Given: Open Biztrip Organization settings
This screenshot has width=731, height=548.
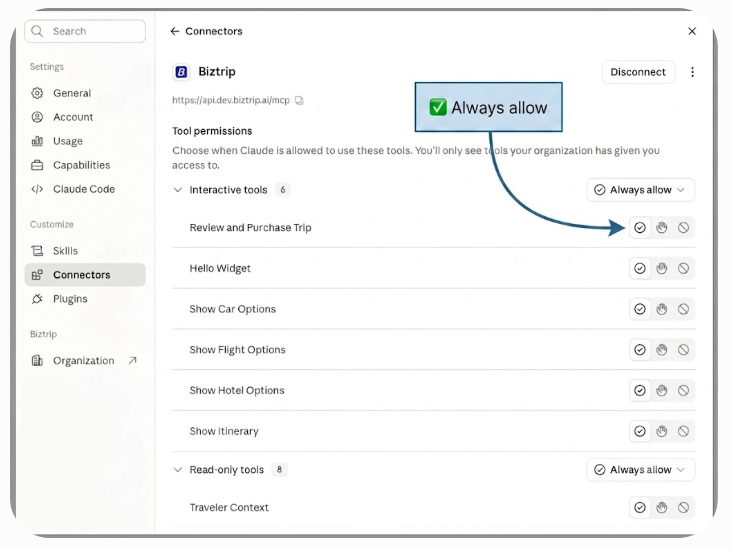Looking at the screenshot, I should (85, 361).
